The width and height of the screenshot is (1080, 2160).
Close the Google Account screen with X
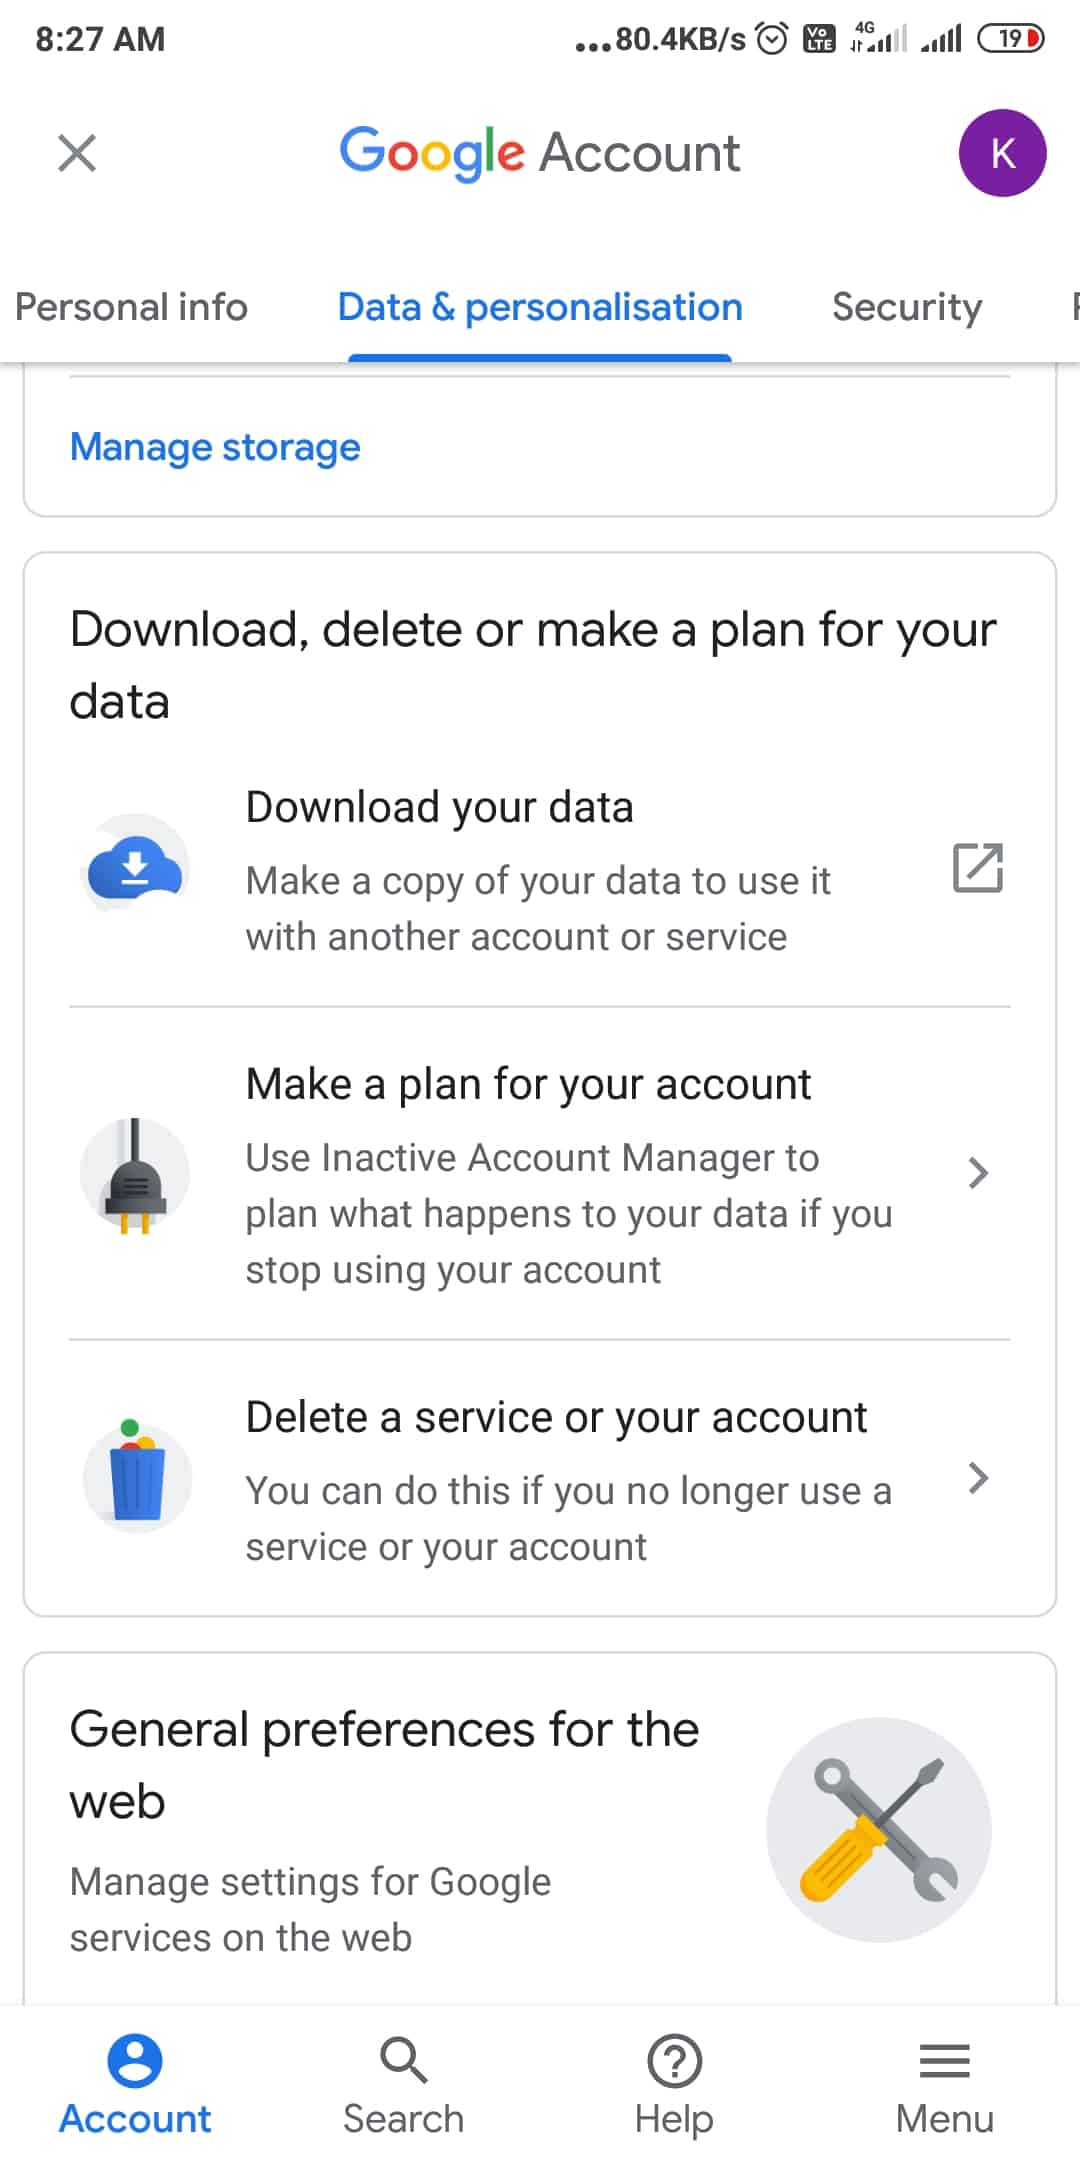(x=77, y=153)
